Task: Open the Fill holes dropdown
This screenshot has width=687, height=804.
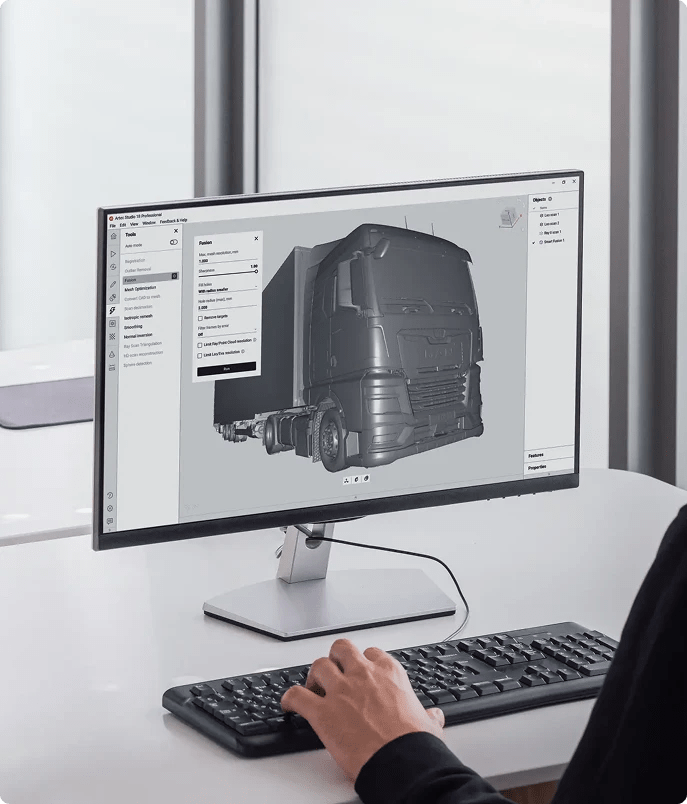Action: coord(228,288)
